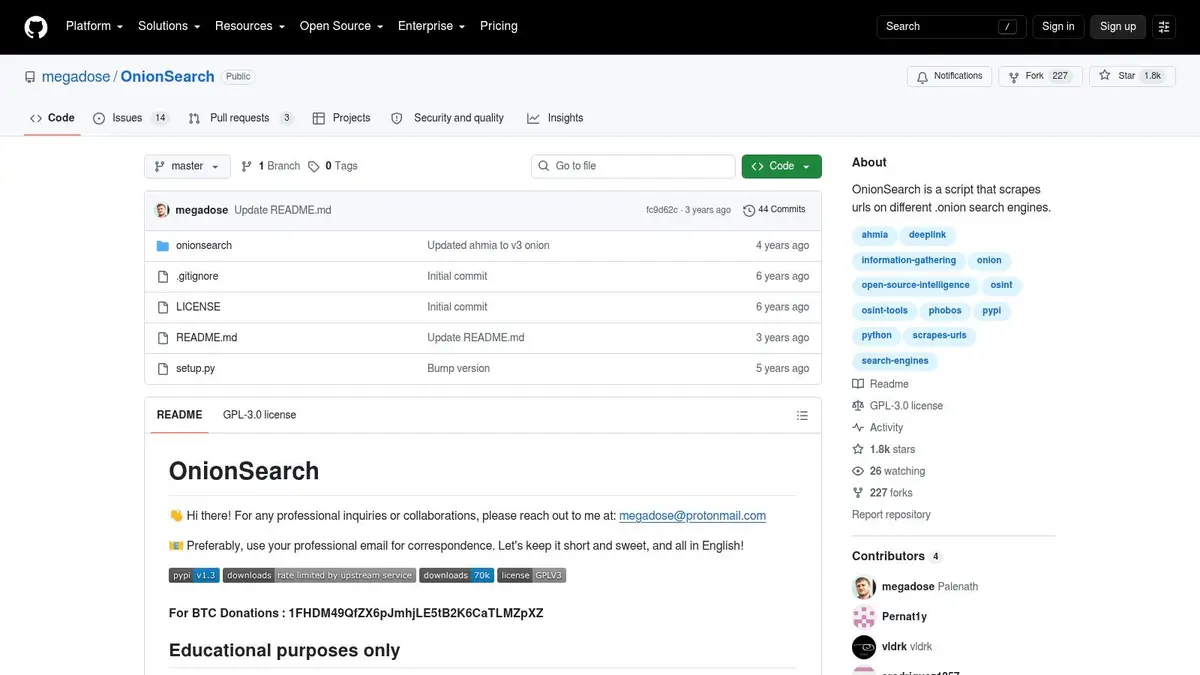Click the ahmia topic tag
Image resolution: width=1200 pixels, height=675 pixels.
(874, 235)
